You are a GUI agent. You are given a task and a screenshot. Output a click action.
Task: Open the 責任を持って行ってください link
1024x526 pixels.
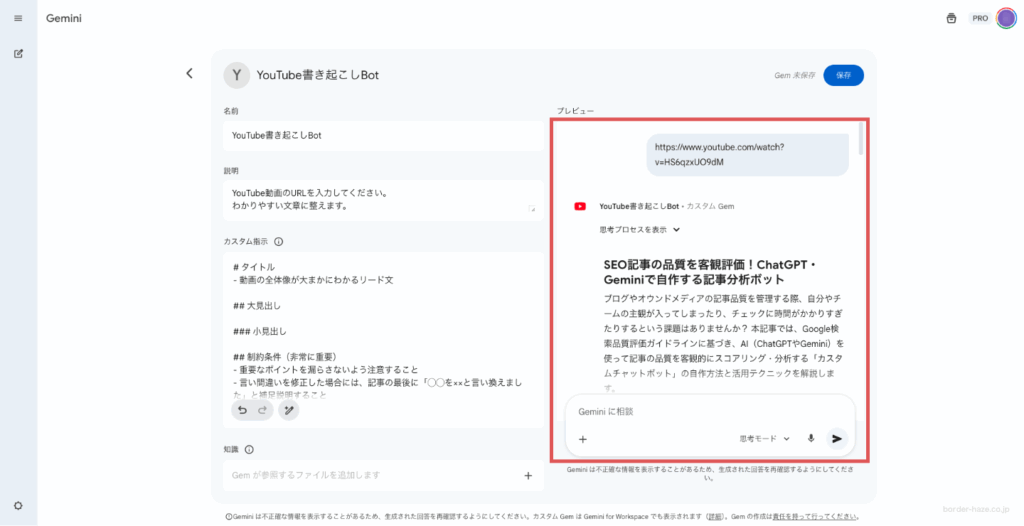pos(815,516)
